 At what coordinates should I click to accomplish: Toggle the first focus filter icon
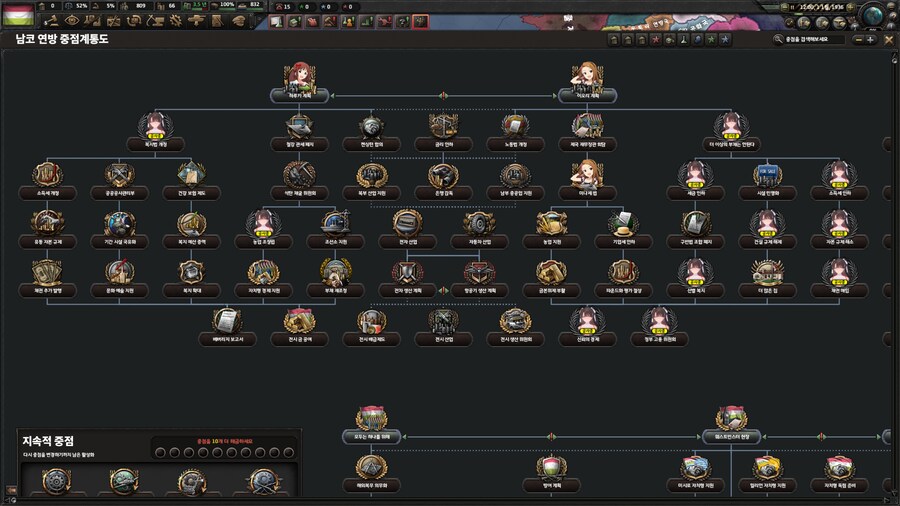[x=614, y=40]
